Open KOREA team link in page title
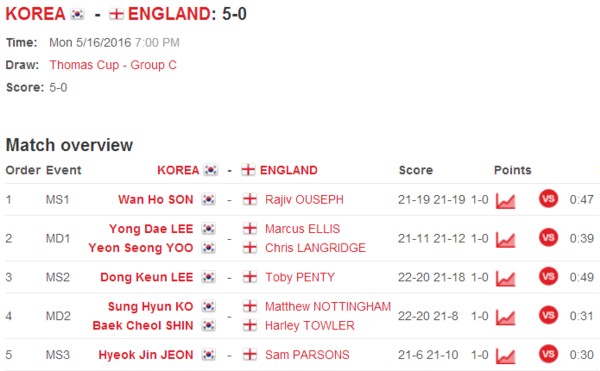The image size is (600, 371). (36, 14)
